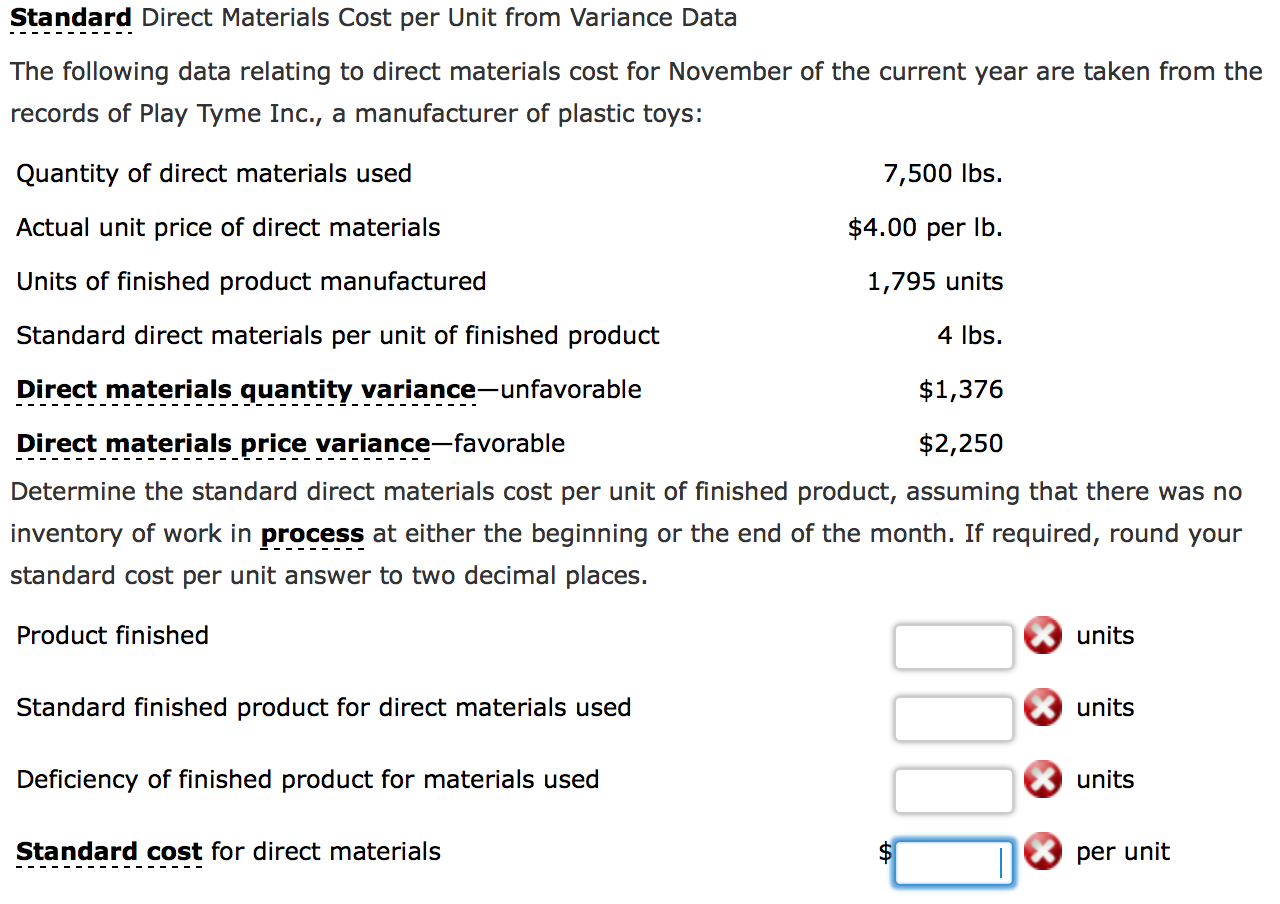Click error icon next to Standard cost field
The height and width of the screenshot is (904, 1280).
(x=1042, y=852)
